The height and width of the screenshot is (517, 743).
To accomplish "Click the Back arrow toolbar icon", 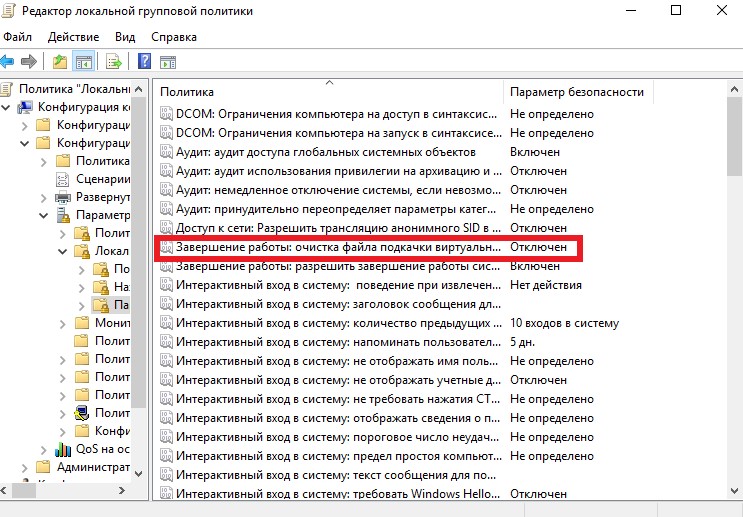I will point(8,62).
